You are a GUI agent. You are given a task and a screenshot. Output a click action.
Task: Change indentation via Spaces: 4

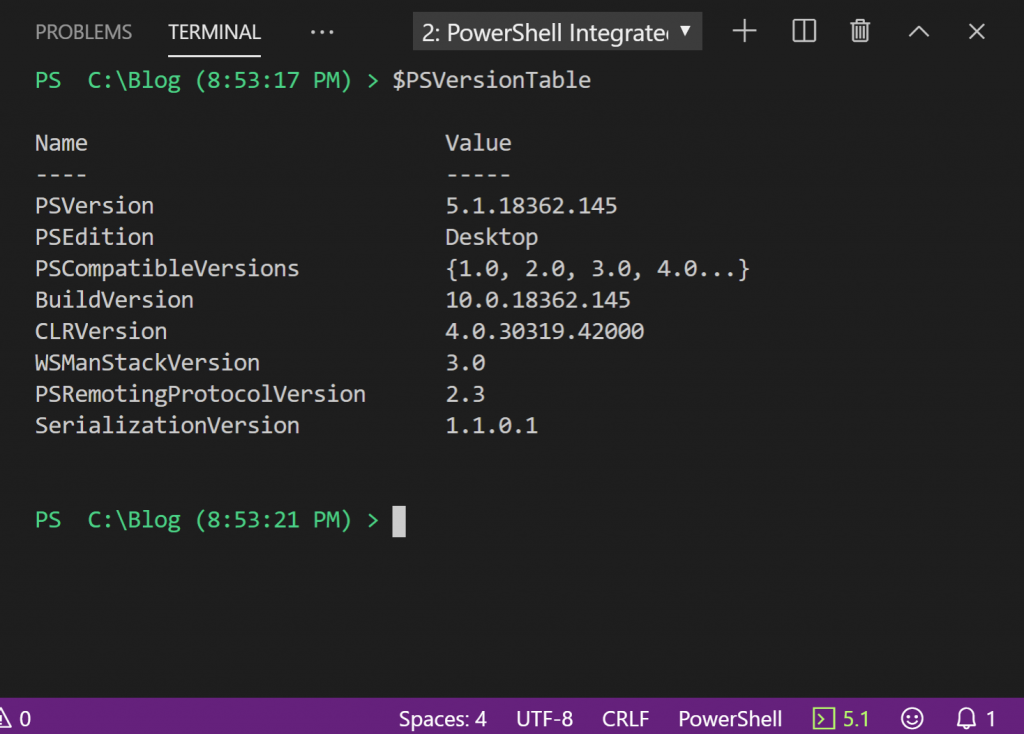pos(442,718)
